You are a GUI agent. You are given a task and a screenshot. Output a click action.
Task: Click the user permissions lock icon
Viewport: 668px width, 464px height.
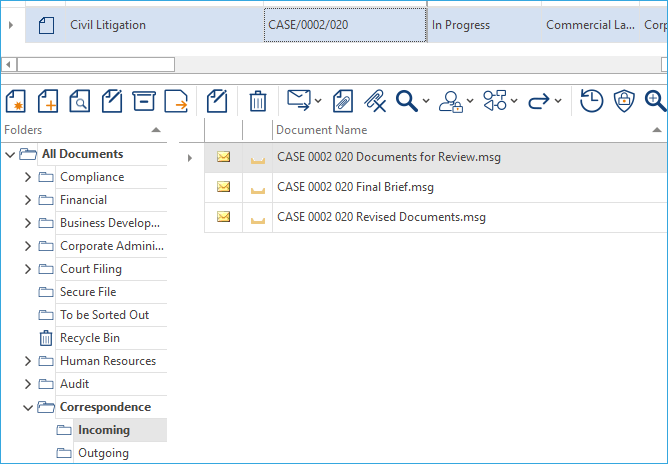point(451,101)
